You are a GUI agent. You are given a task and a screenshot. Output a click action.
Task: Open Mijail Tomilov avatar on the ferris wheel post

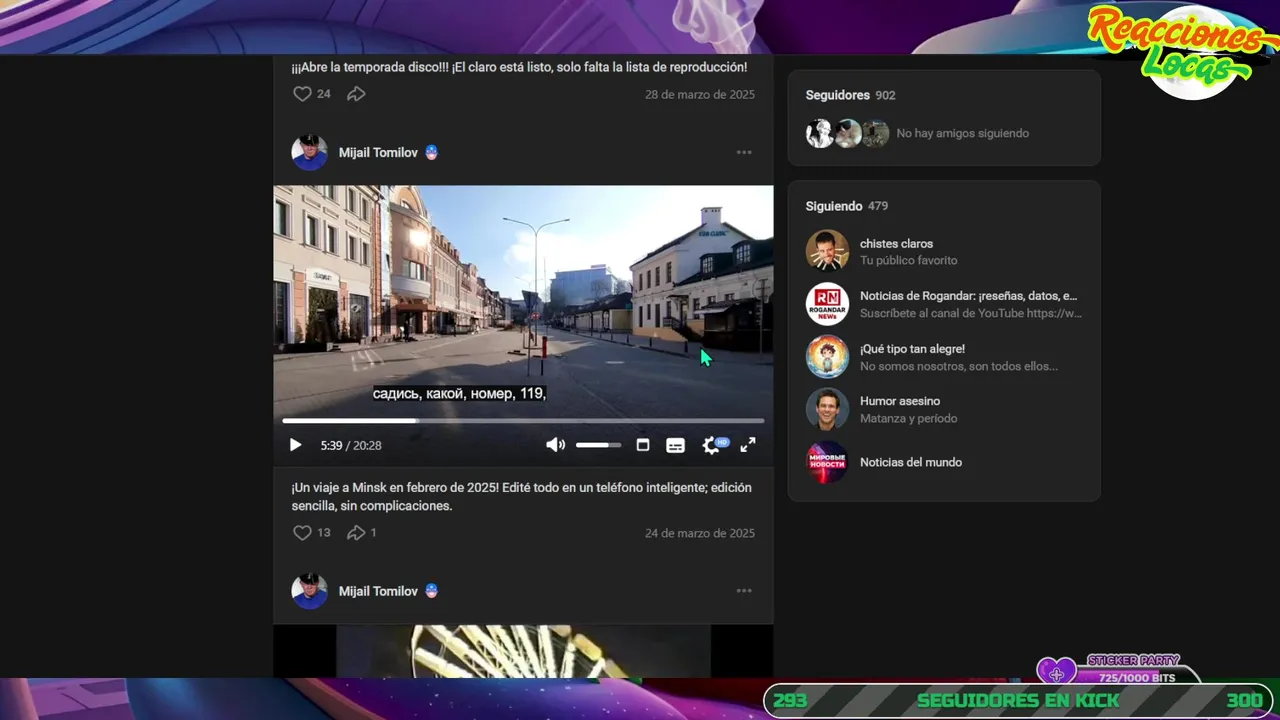(309, 591)
